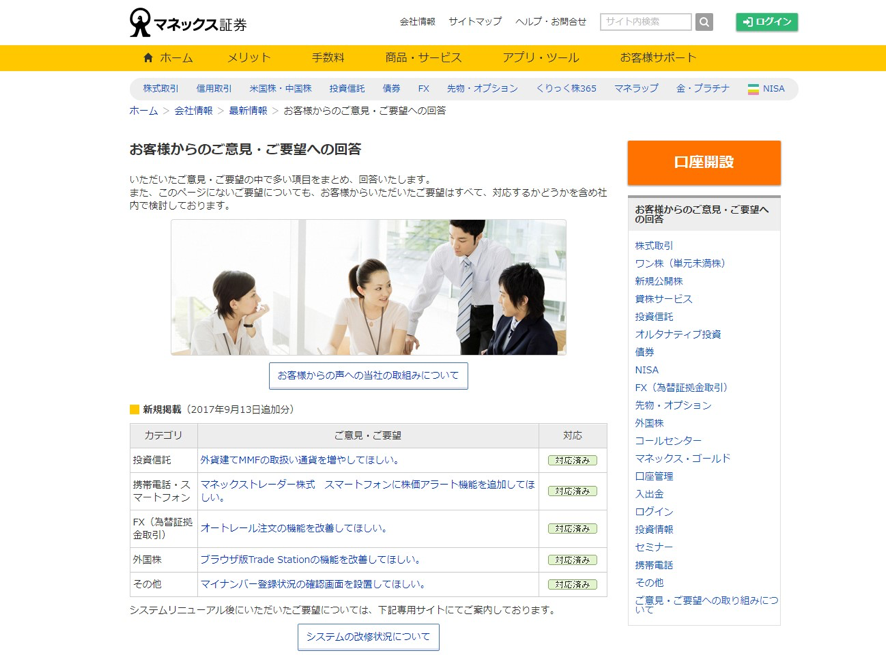886x660 pixels.
Task: Click ワン株（単元未満株） sidebar link
Action: (680, 263)
